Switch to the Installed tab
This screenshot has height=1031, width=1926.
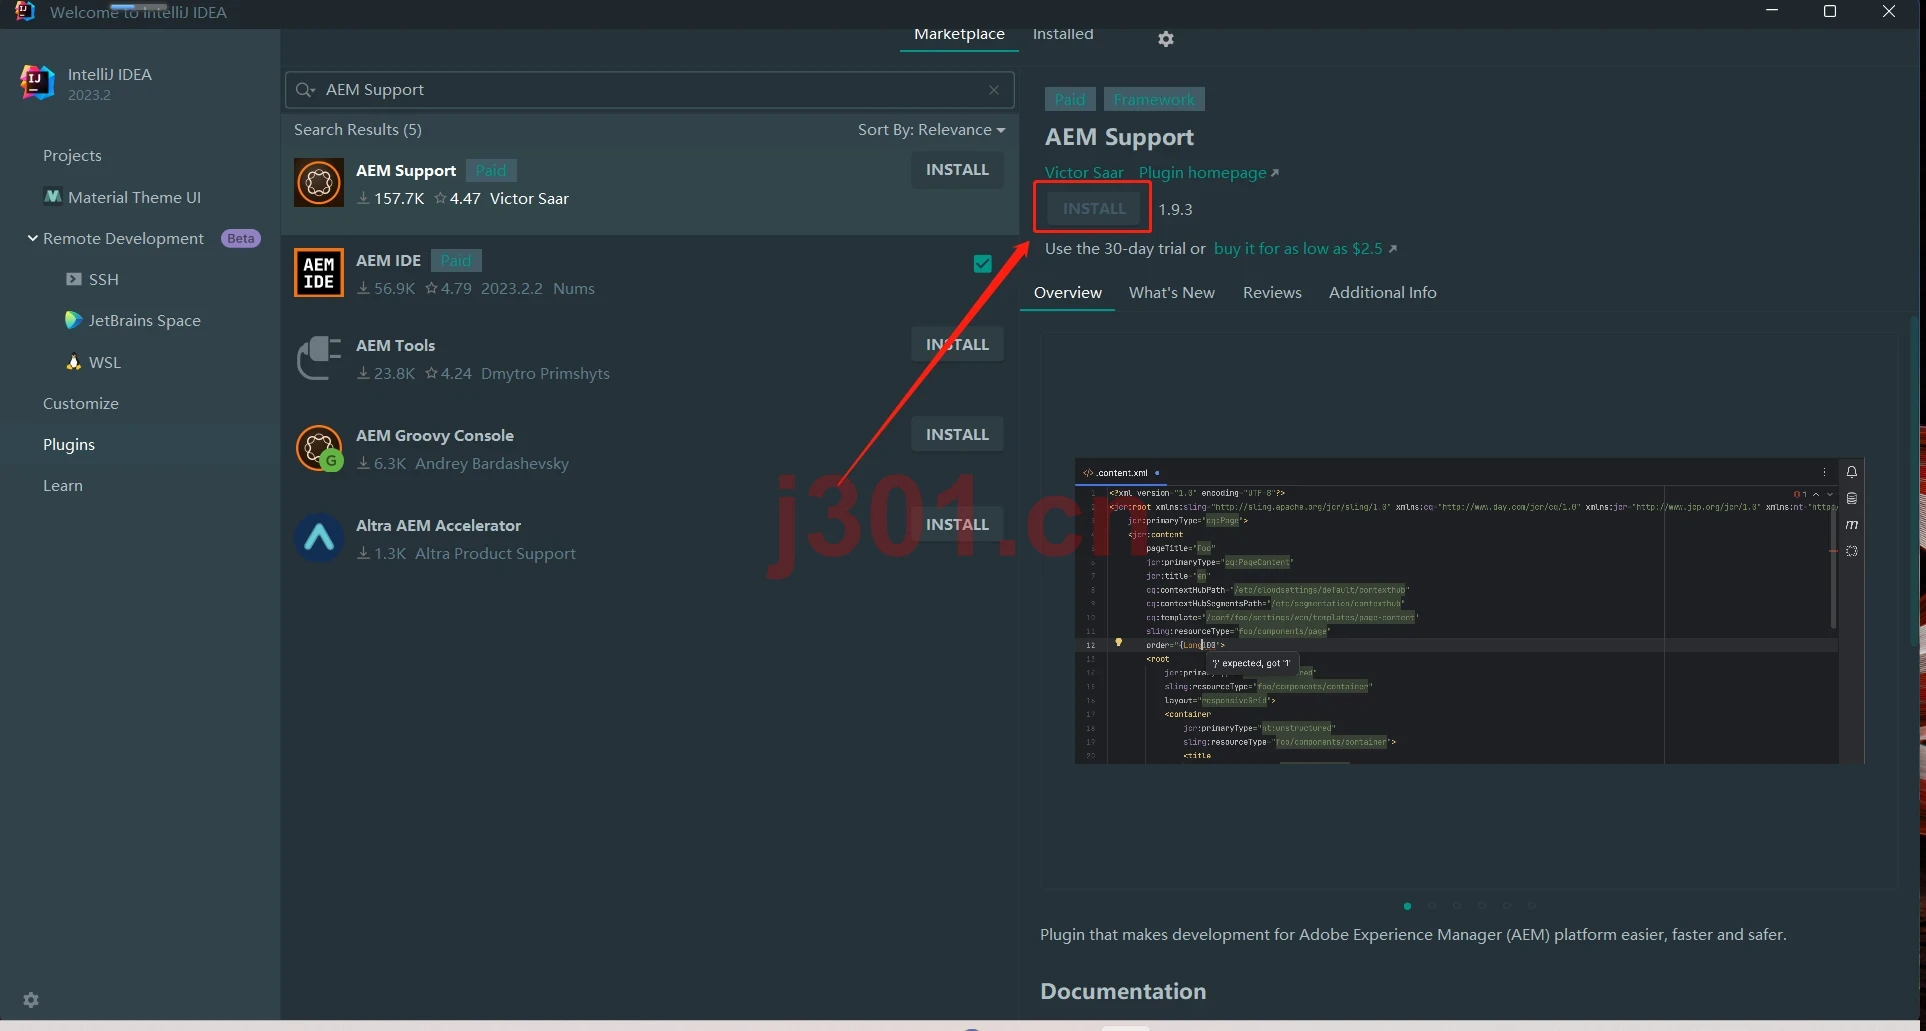[1063, 34]
